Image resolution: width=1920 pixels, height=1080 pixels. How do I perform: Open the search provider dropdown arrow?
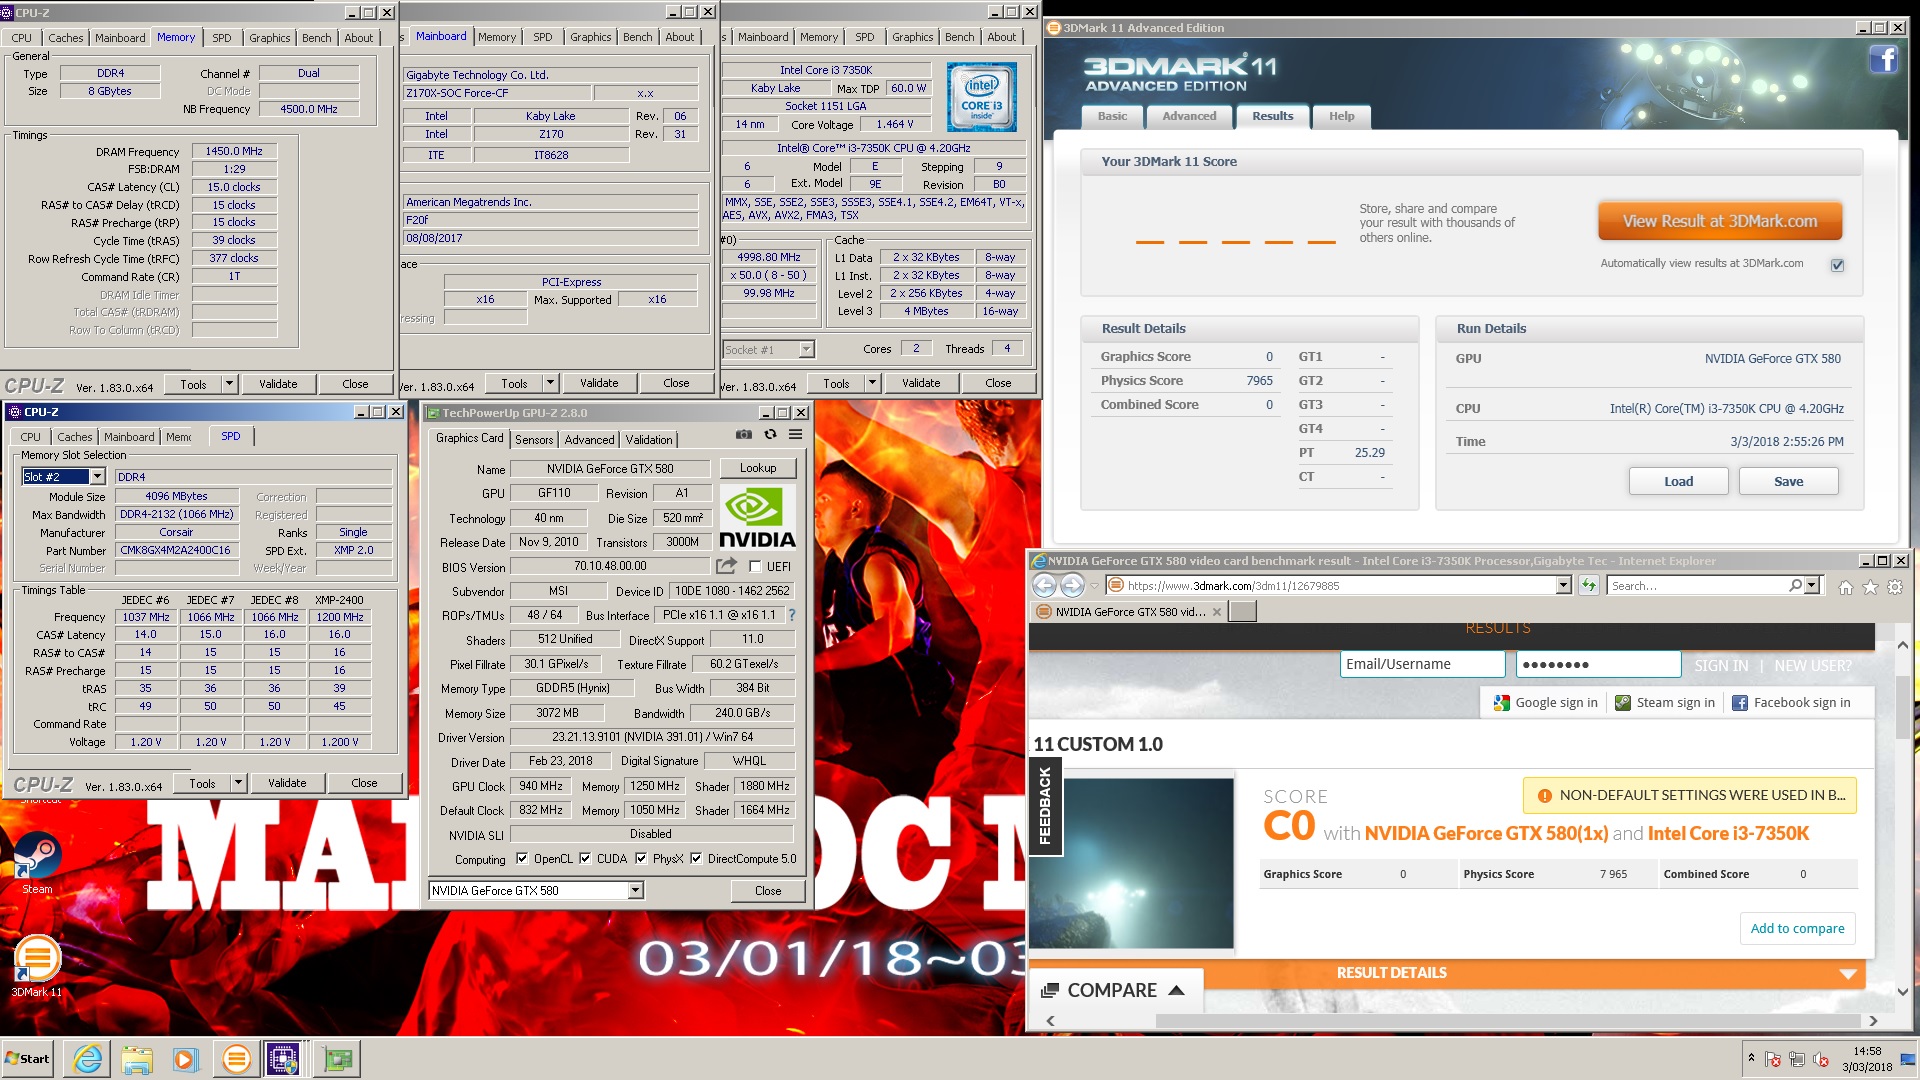click(x=1812, y=586)
